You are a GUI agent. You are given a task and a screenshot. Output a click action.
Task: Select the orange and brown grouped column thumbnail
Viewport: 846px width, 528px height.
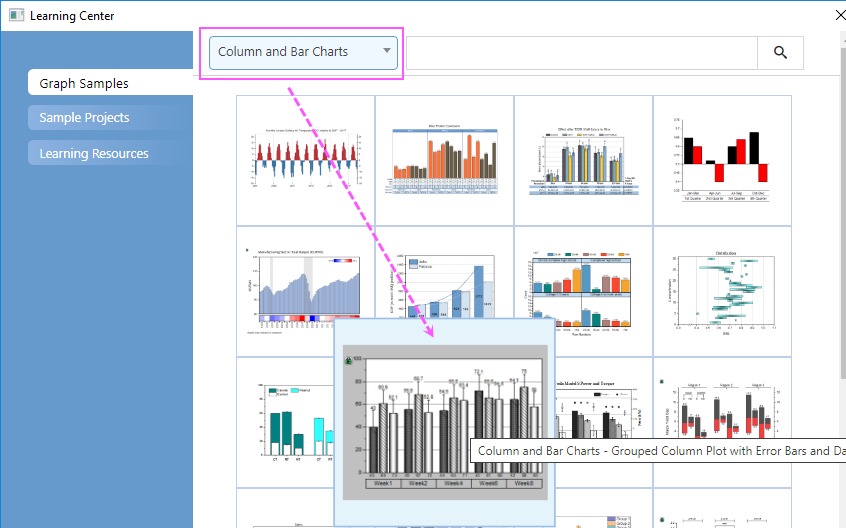pos(445,160)
